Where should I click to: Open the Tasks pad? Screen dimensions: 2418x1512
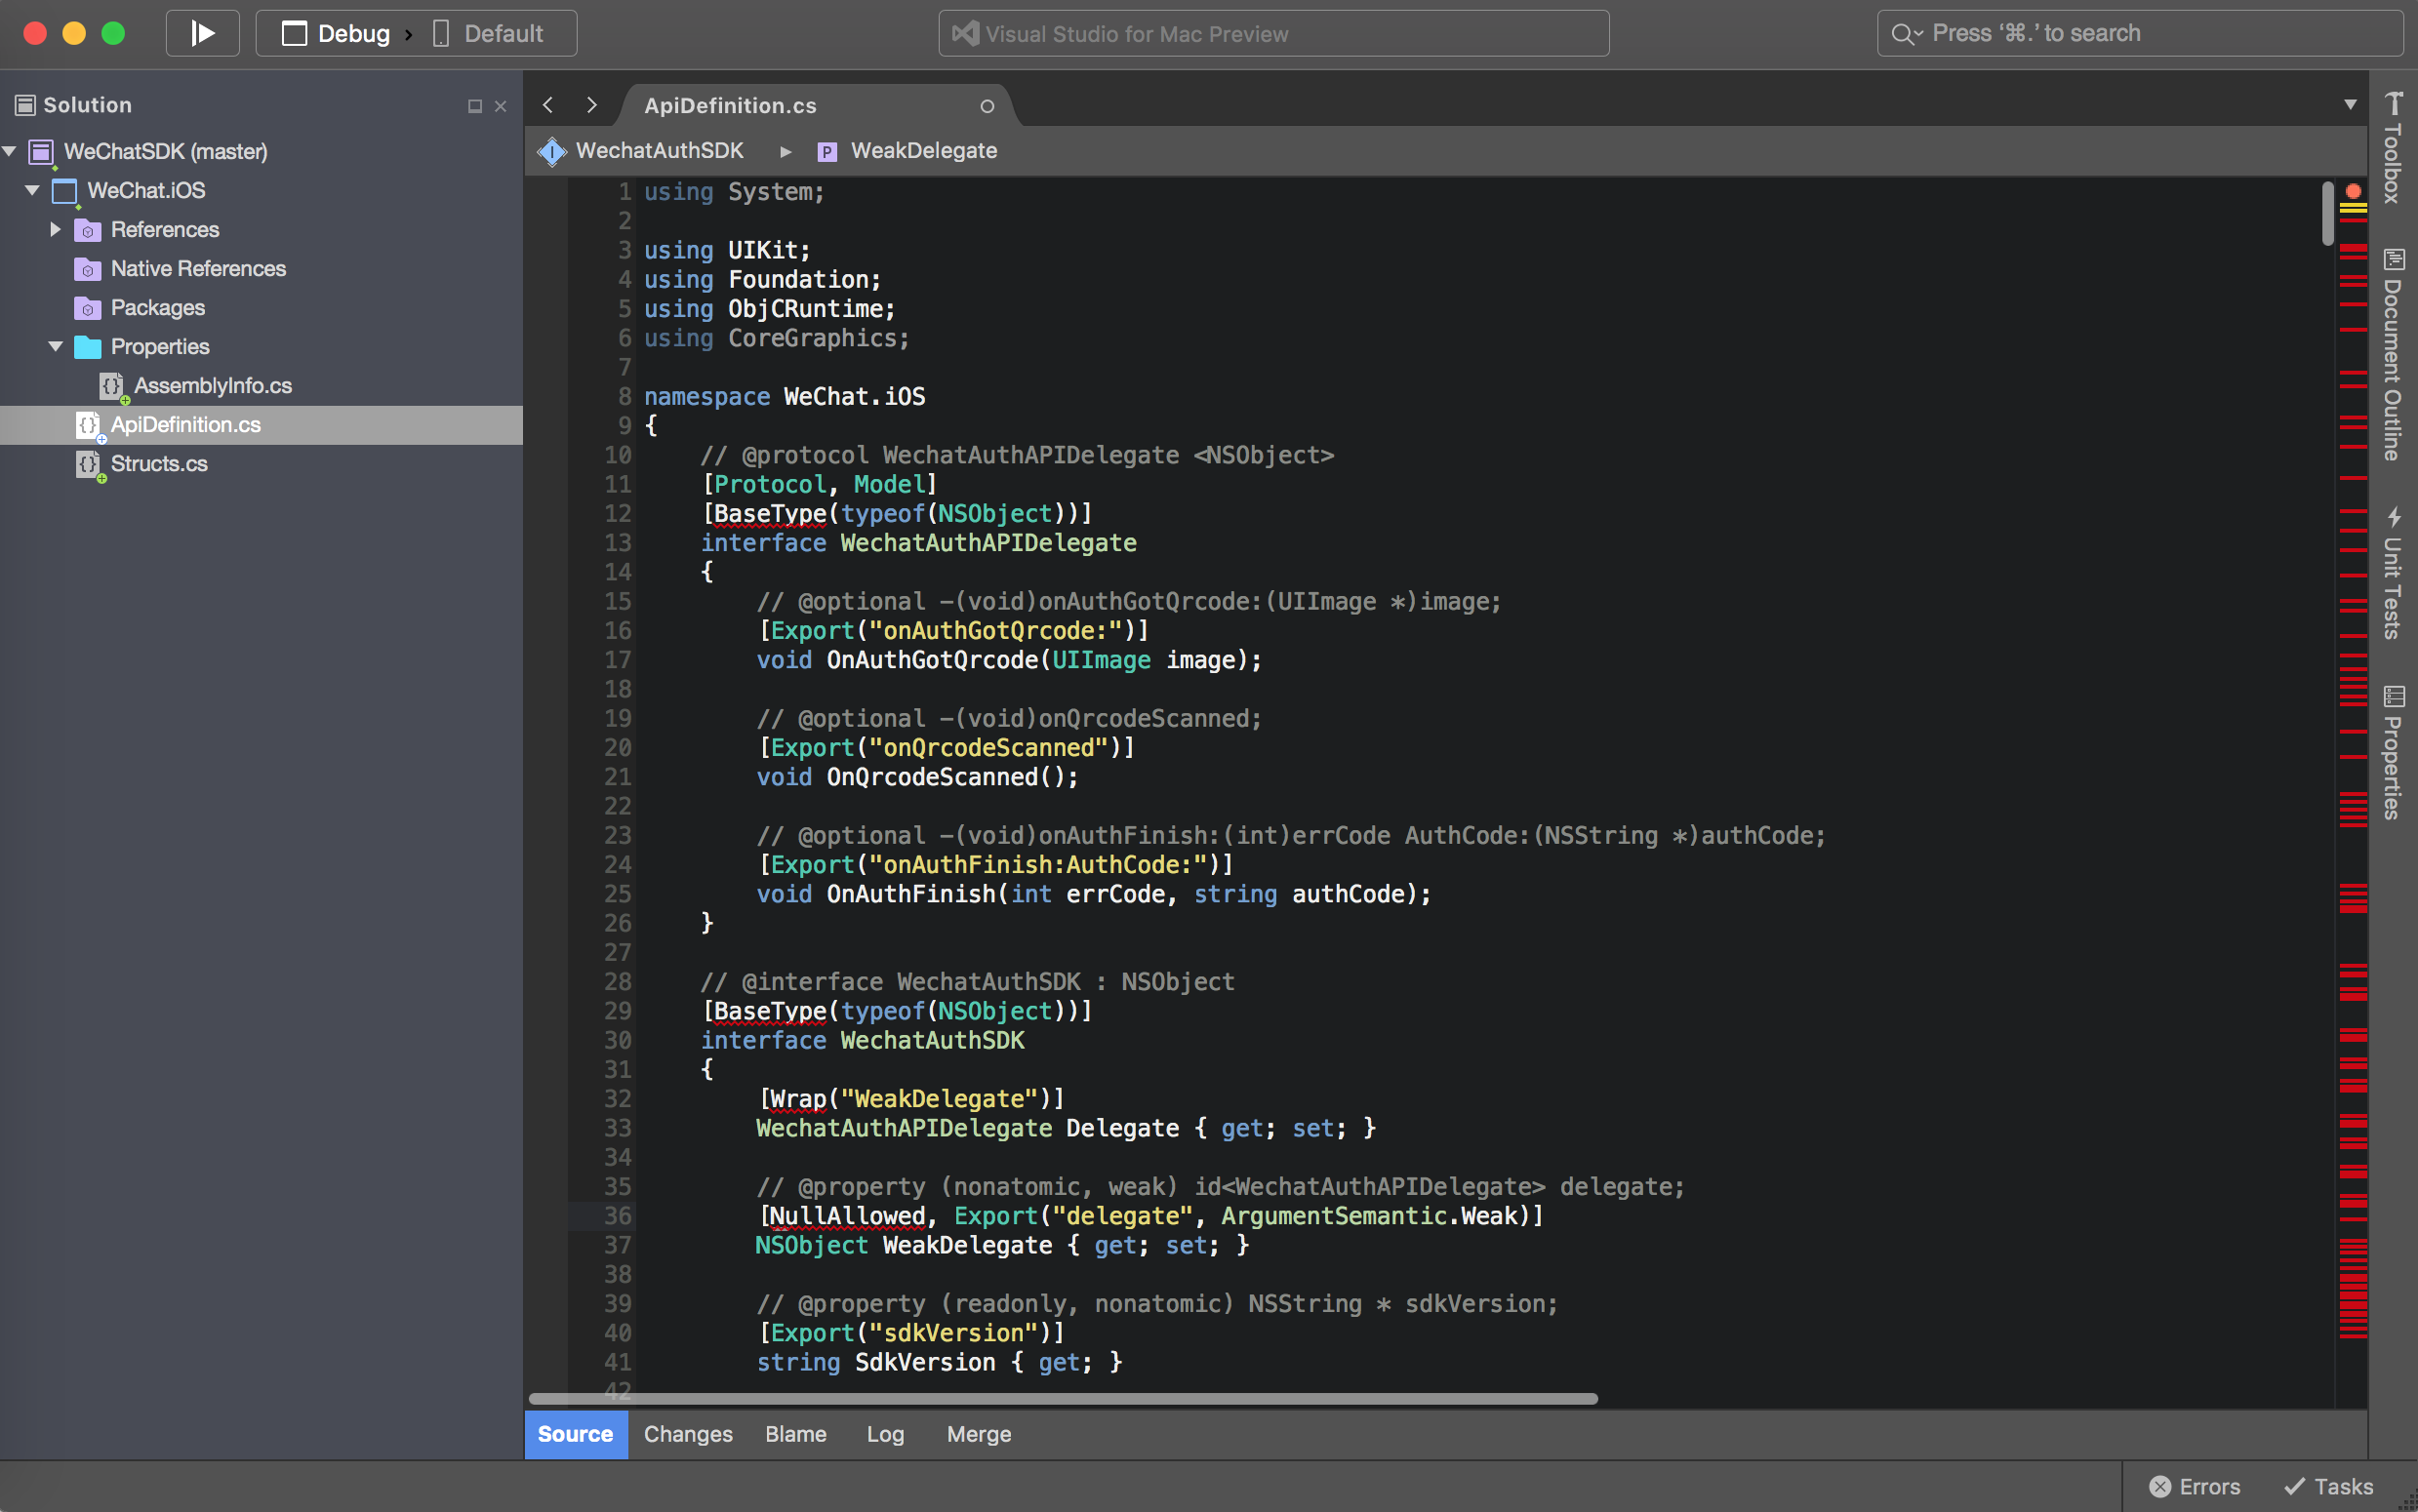tap(2329, 1486)
